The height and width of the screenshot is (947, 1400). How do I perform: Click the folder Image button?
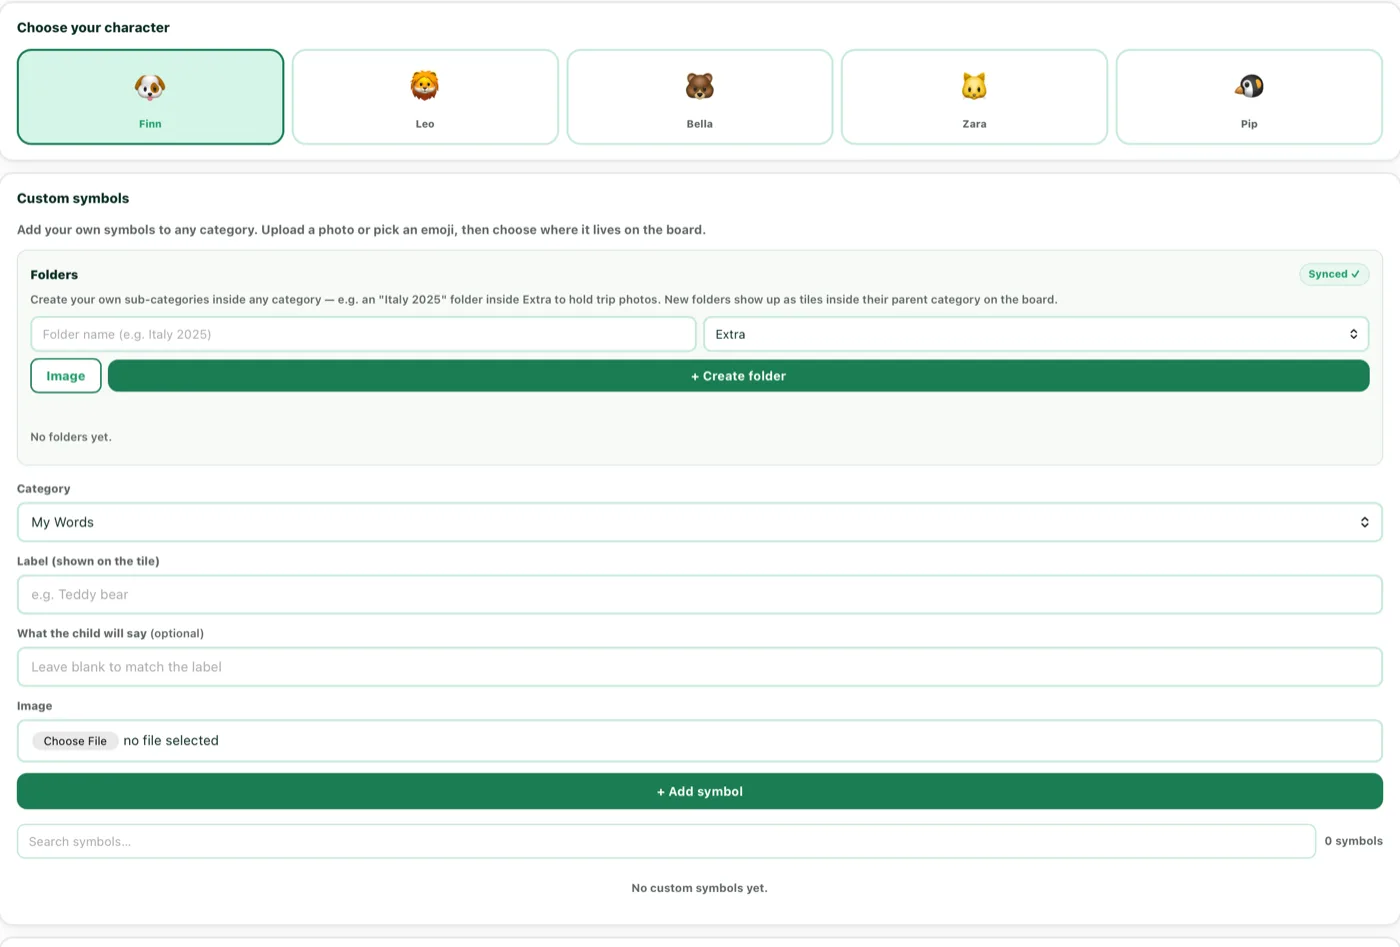coord(66,376)
